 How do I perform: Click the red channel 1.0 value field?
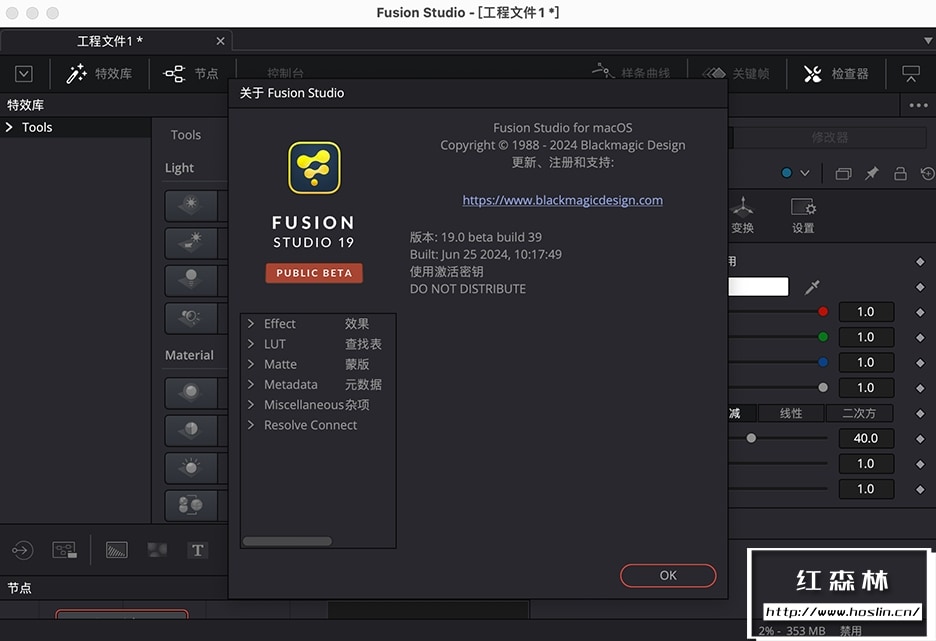coord(866,312)
